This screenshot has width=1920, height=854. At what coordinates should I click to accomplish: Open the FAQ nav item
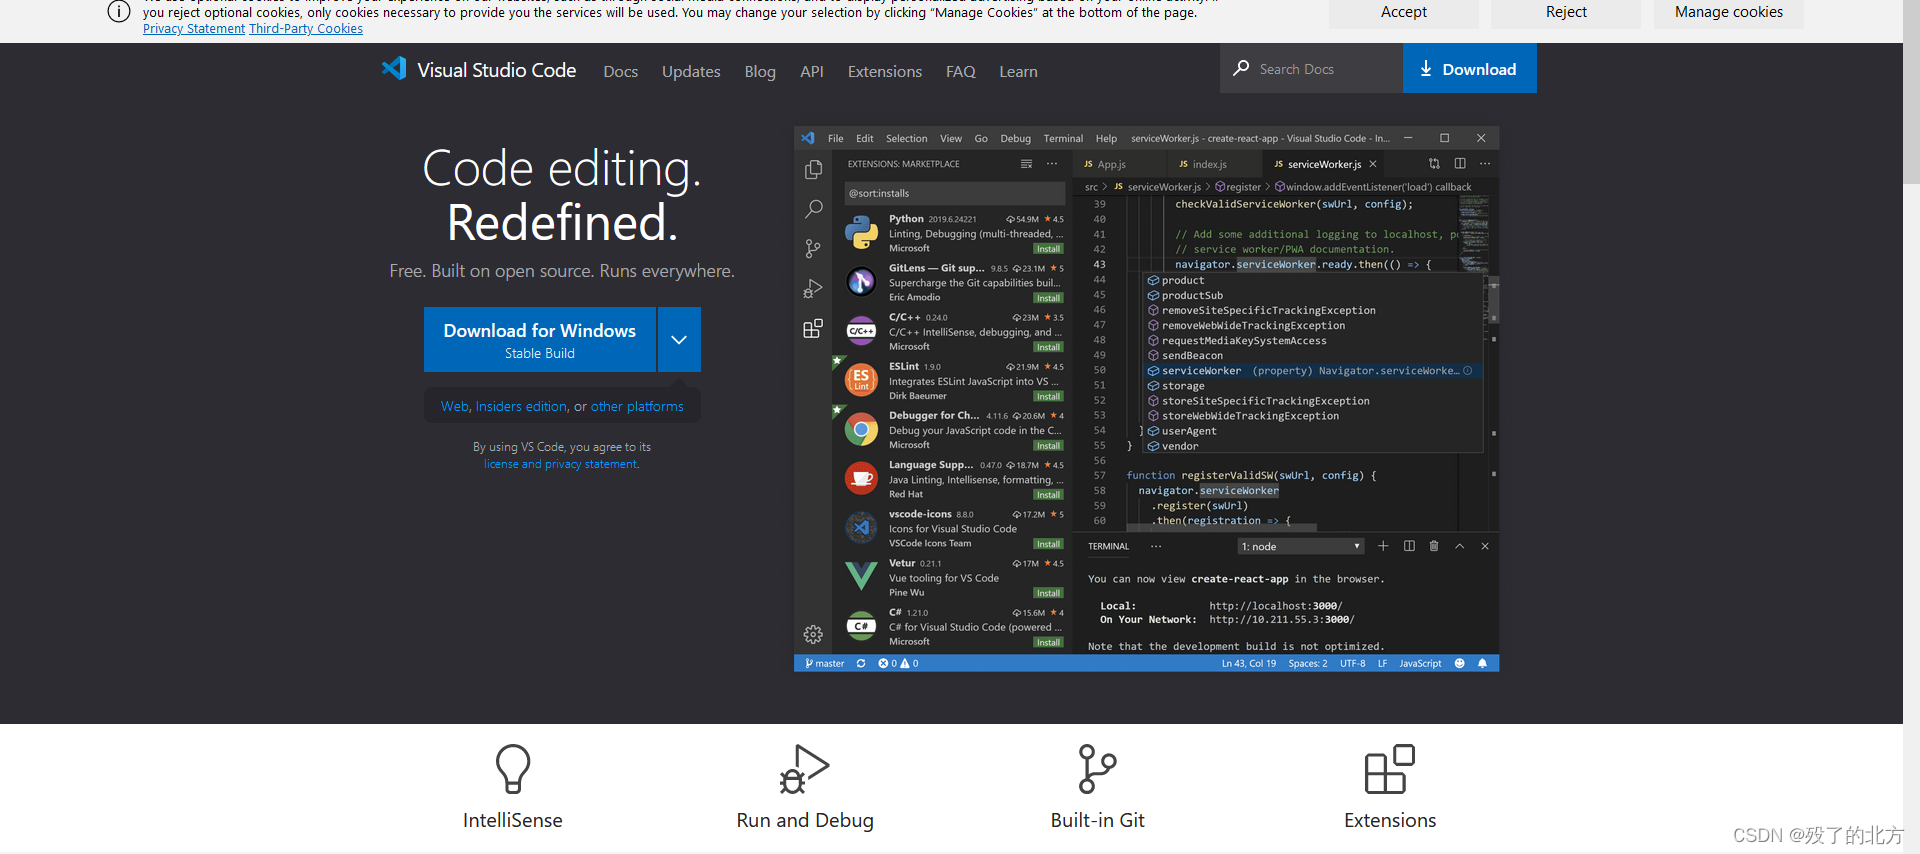(x=961, y=71)
